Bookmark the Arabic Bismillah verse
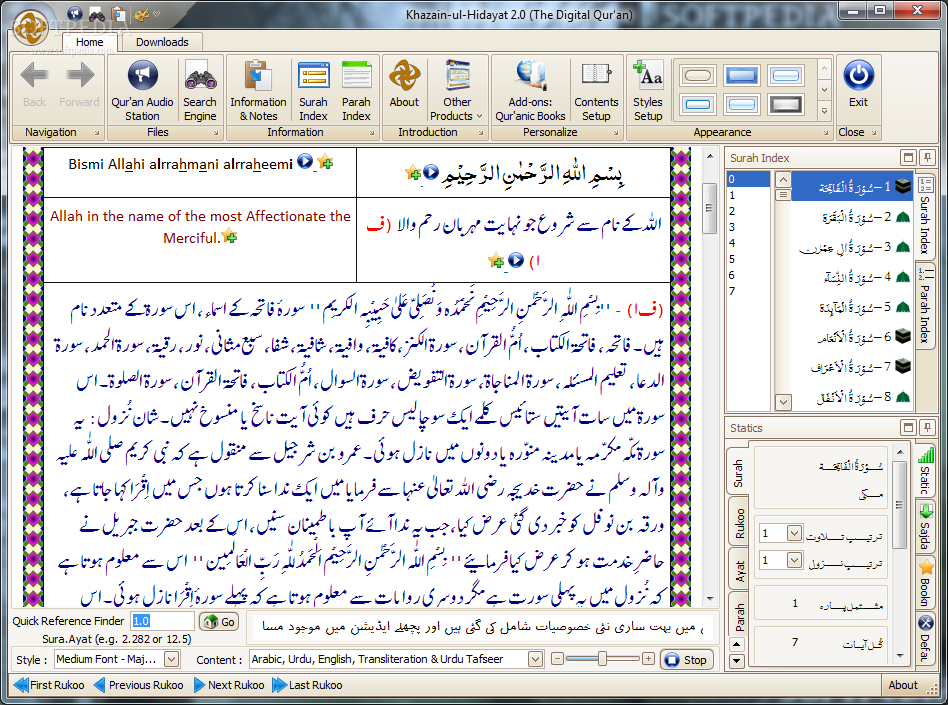The image size is (948, 705). (x=413, y=173)
